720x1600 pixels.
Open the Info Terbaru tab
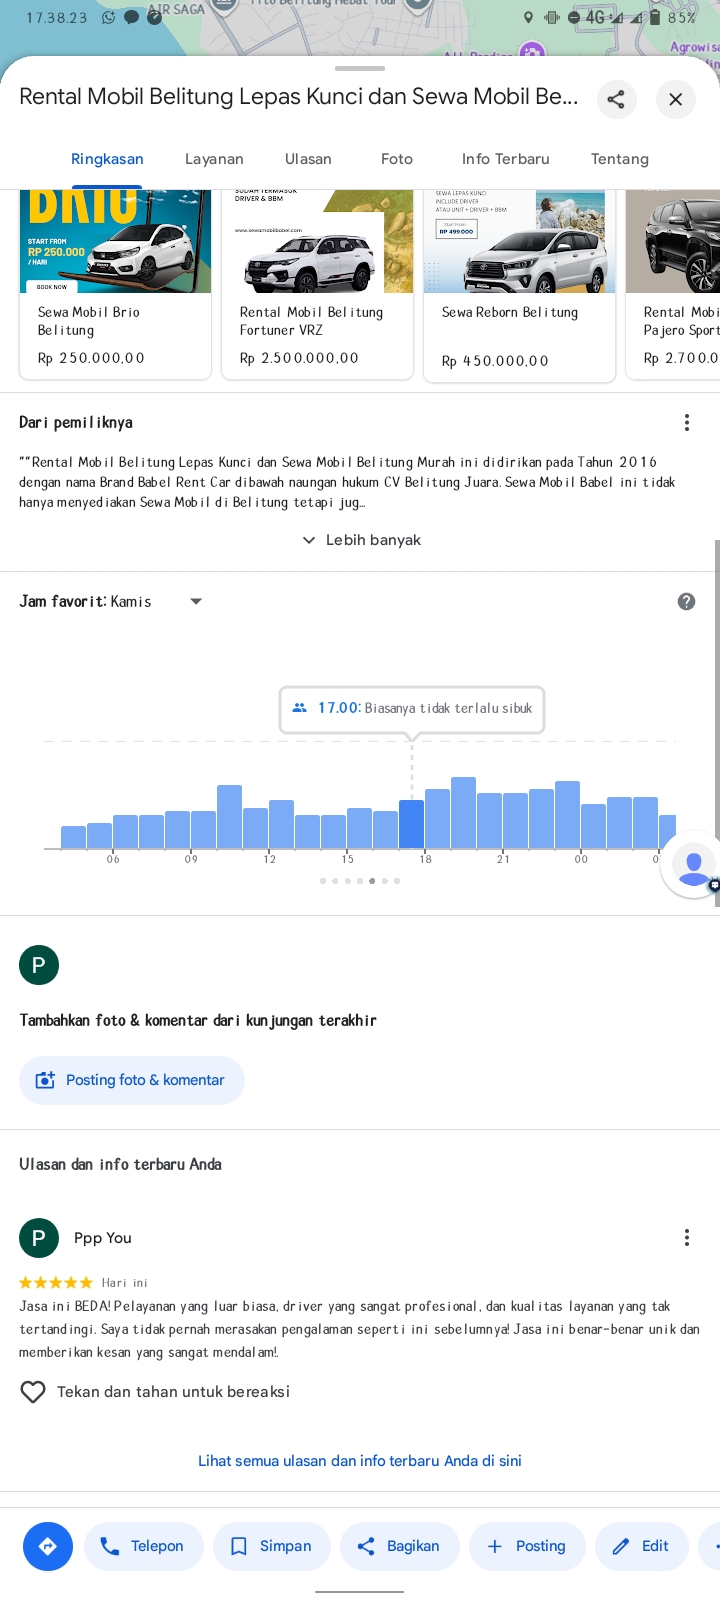(x=506, y=159)
